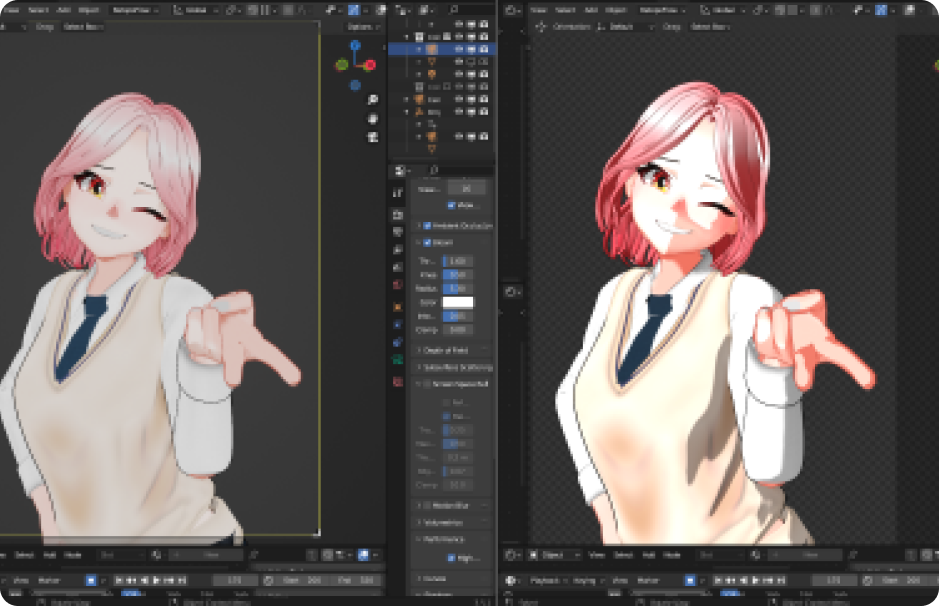Toggle High Quality Normals checkbox under Performance
This screenshot has height=606, width=939.
tap(451, 558)
